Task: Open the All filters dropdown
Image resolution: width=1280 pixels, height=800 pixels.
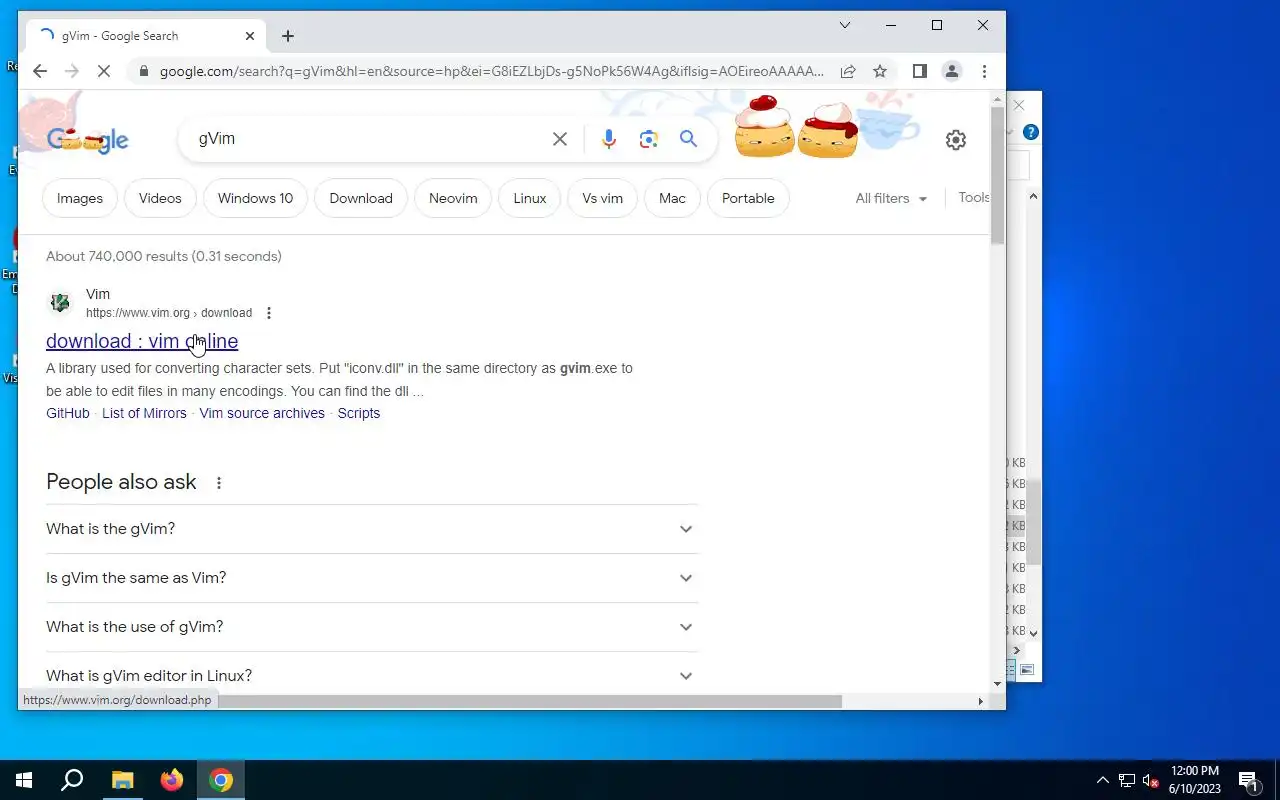Action: [x=891, y=198]
